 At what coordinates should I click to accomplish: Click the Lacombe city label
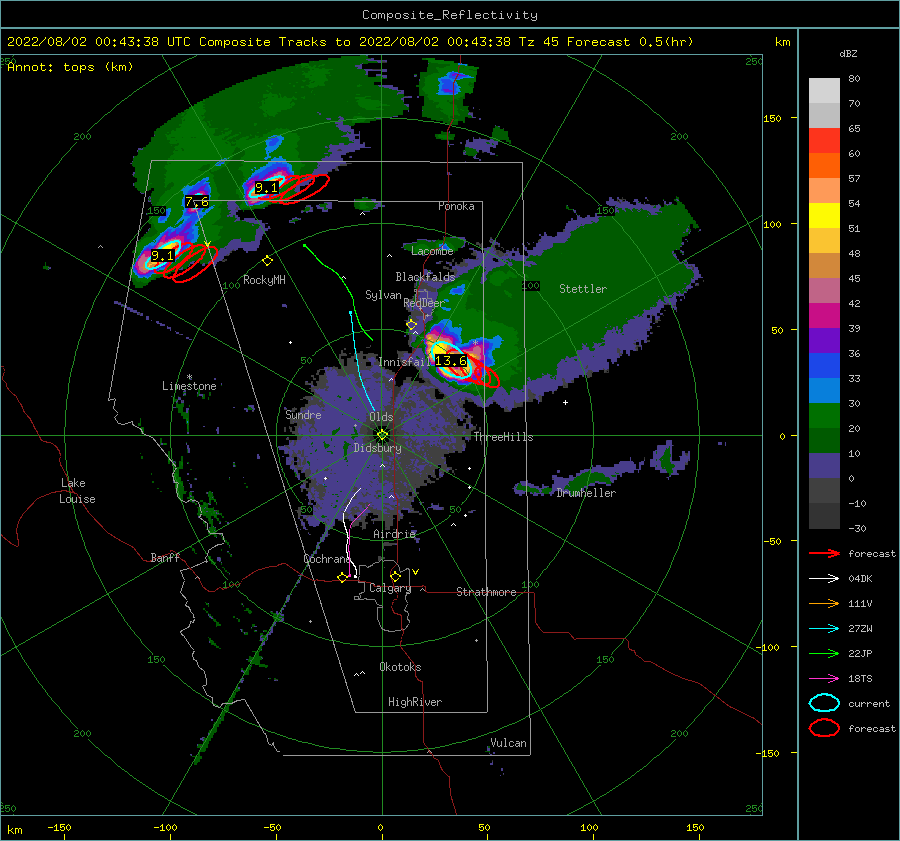pyautogui.click(x=432, y=251)
